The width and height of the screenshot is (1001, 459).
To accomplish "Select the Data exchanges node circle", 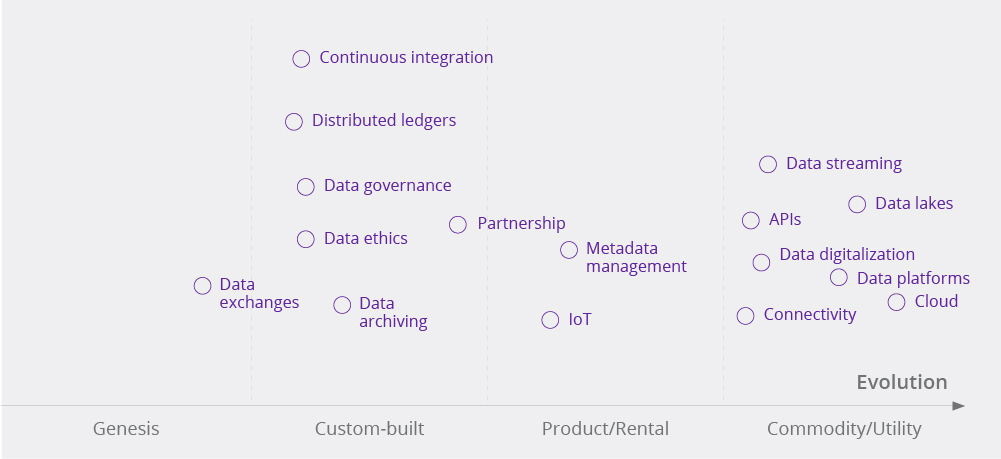I will coord(202,286).
